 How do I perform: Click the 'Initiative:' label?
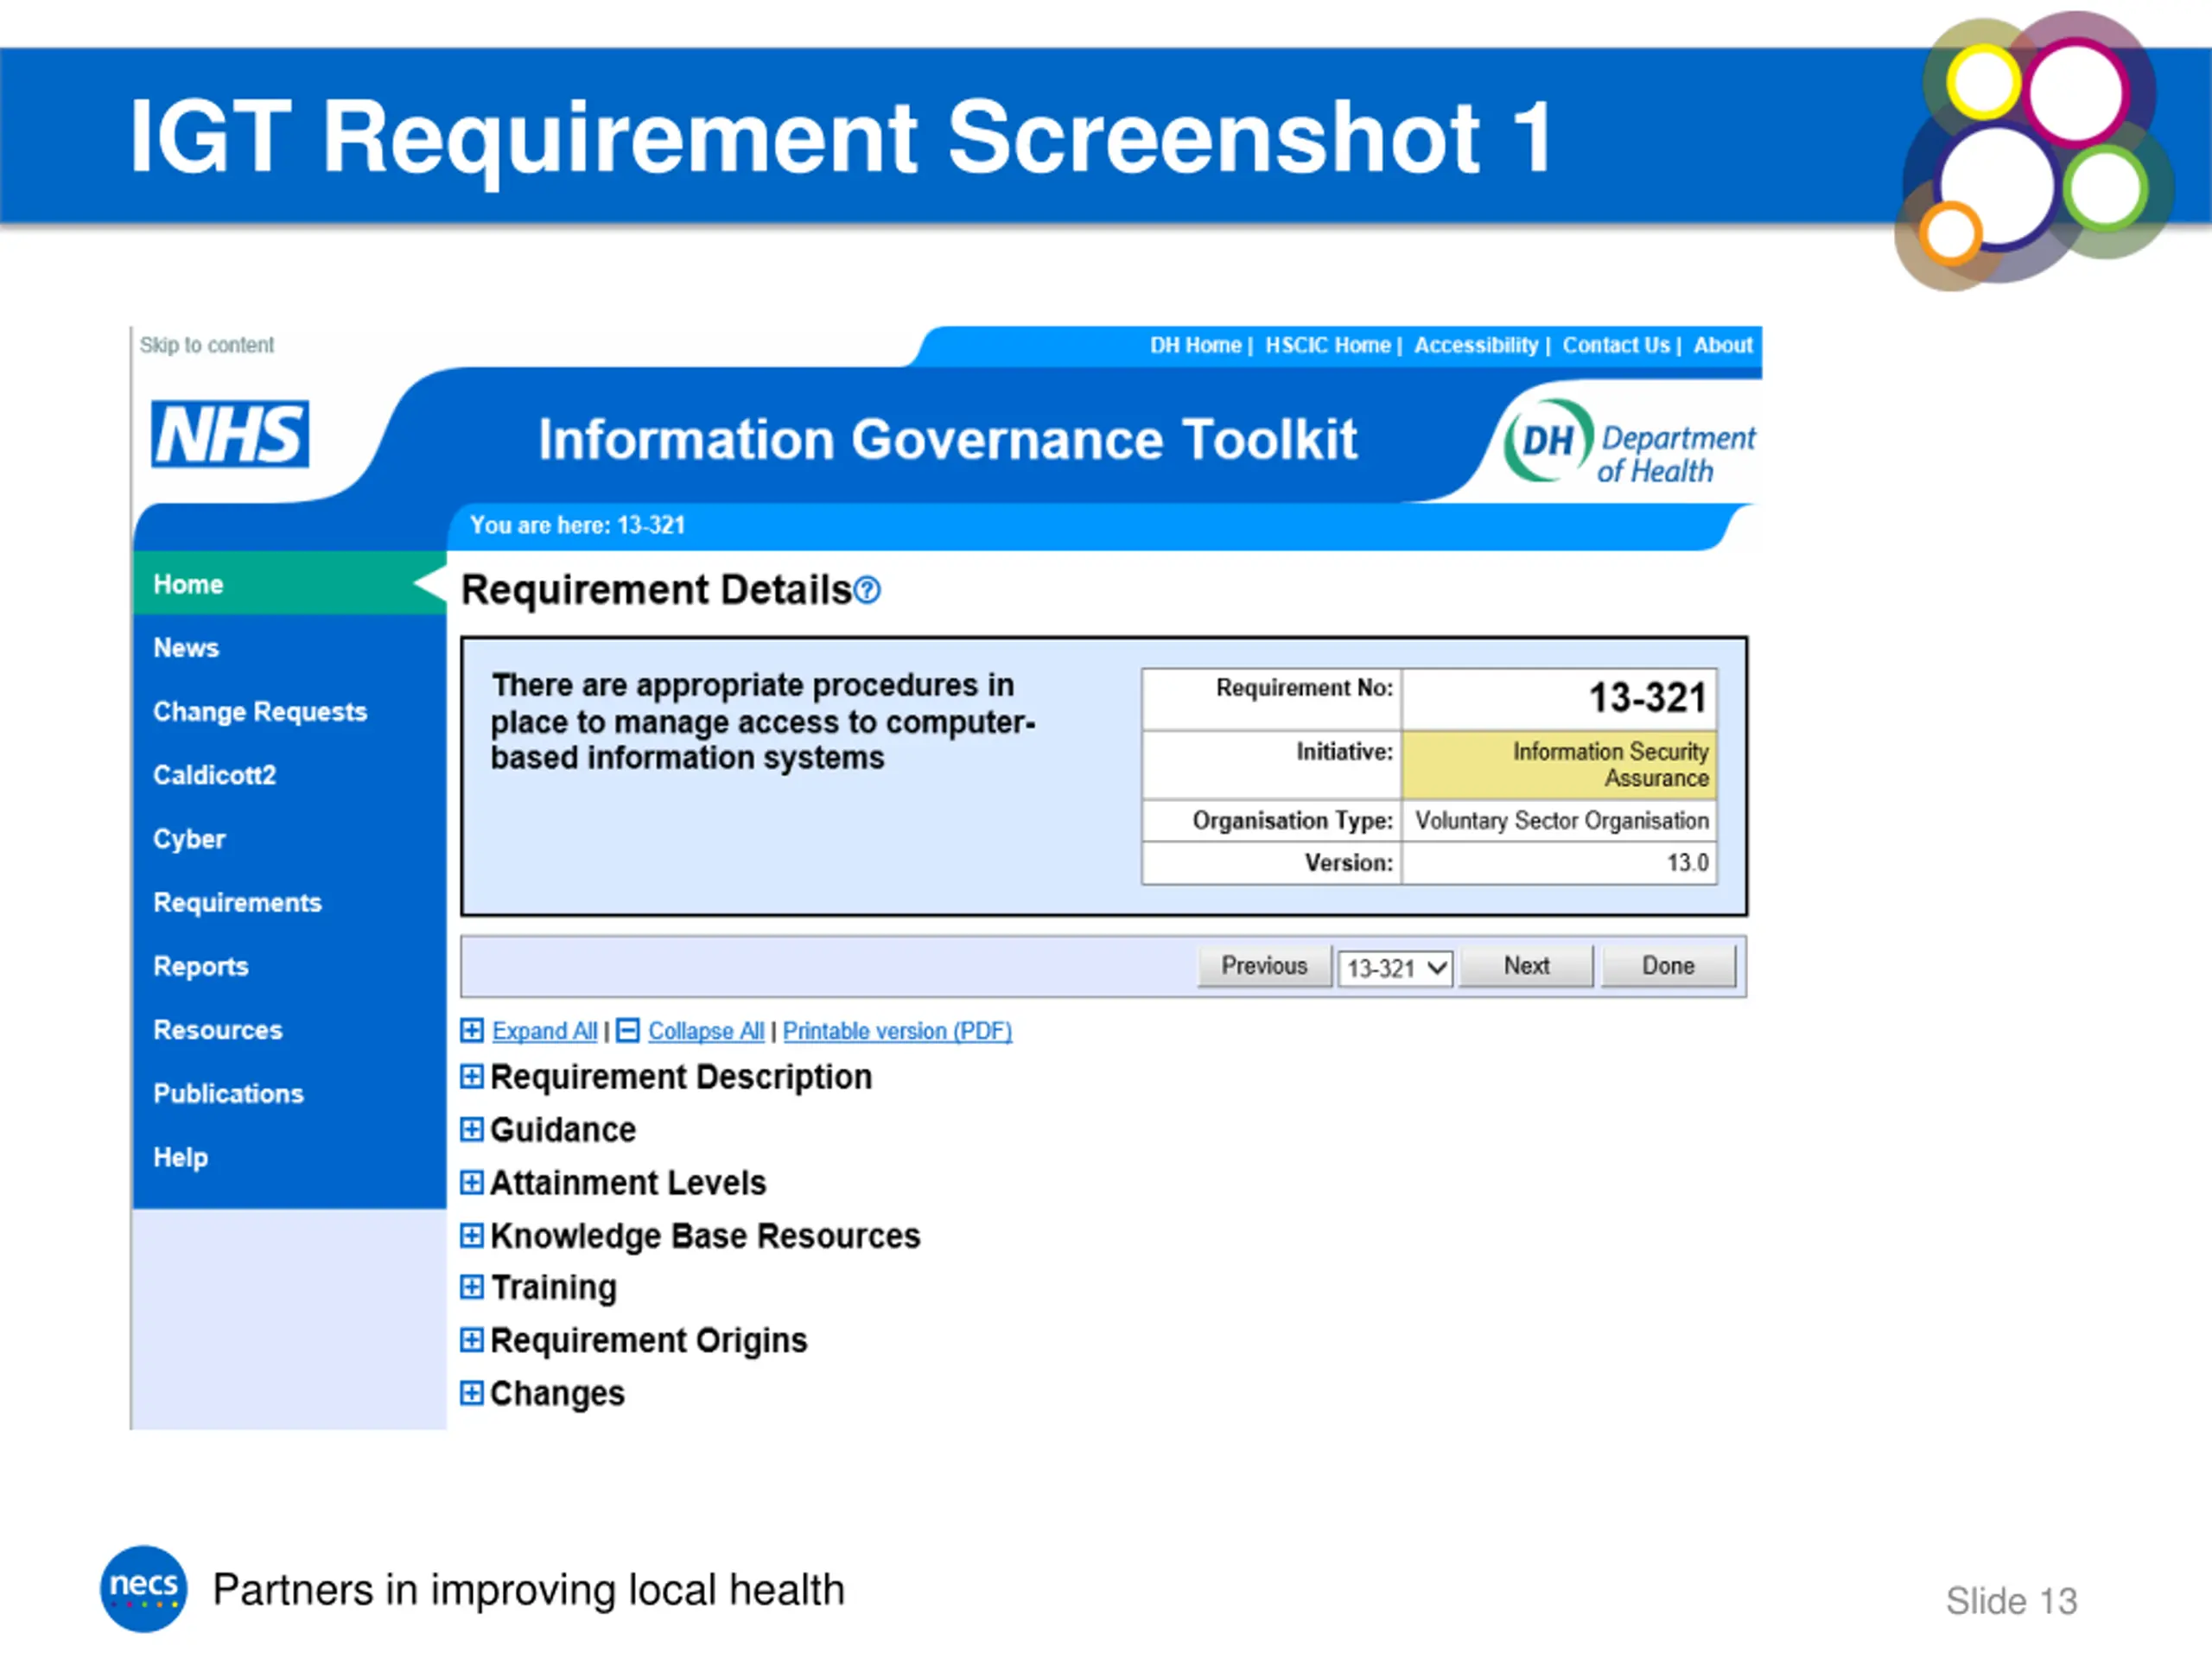point(1344,752)
